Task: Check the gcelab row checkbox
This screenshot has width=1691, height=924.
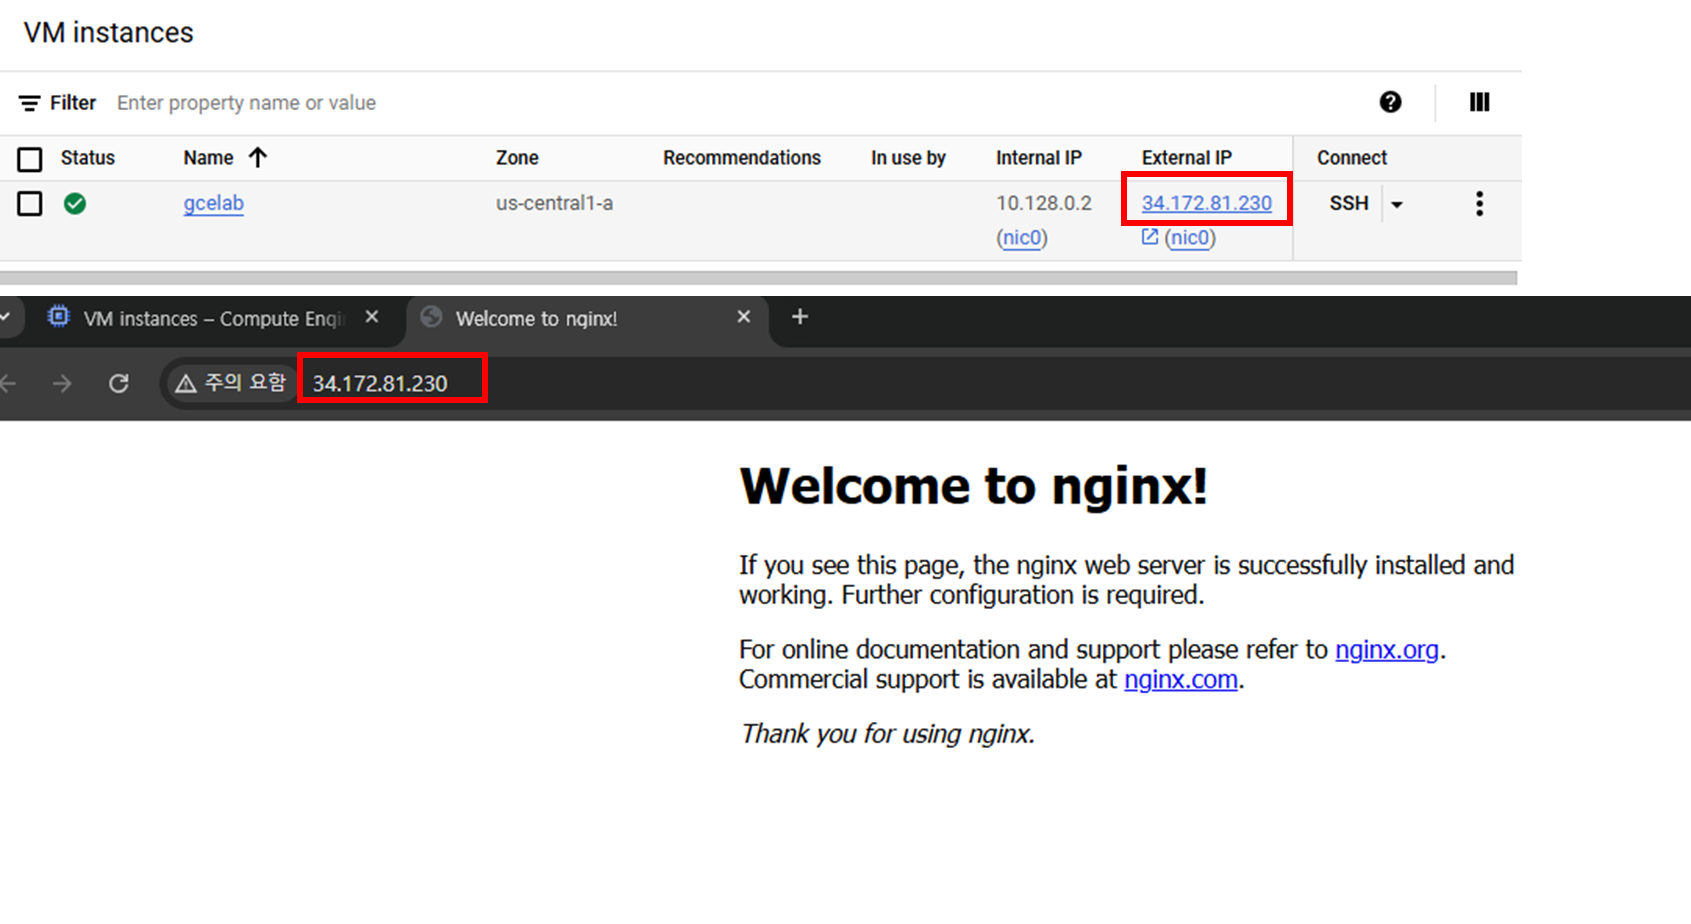Action: (x=30, y=204)
